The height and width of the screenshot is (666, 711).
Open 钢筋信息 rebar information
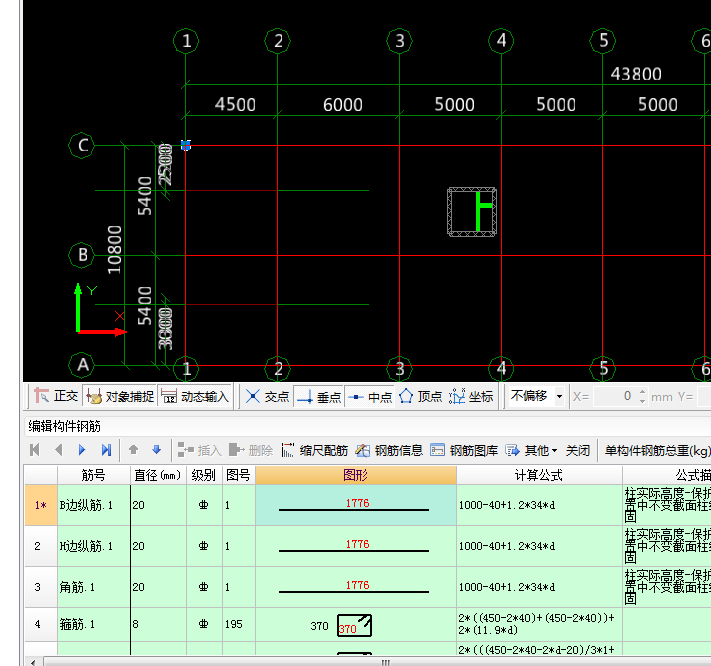pos(389,450)
